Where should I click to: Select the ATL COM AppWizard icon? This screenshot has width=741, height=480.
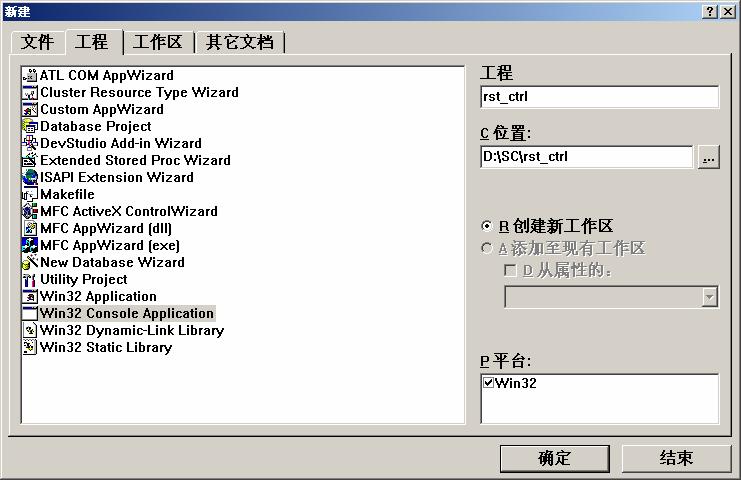point(30,75)
